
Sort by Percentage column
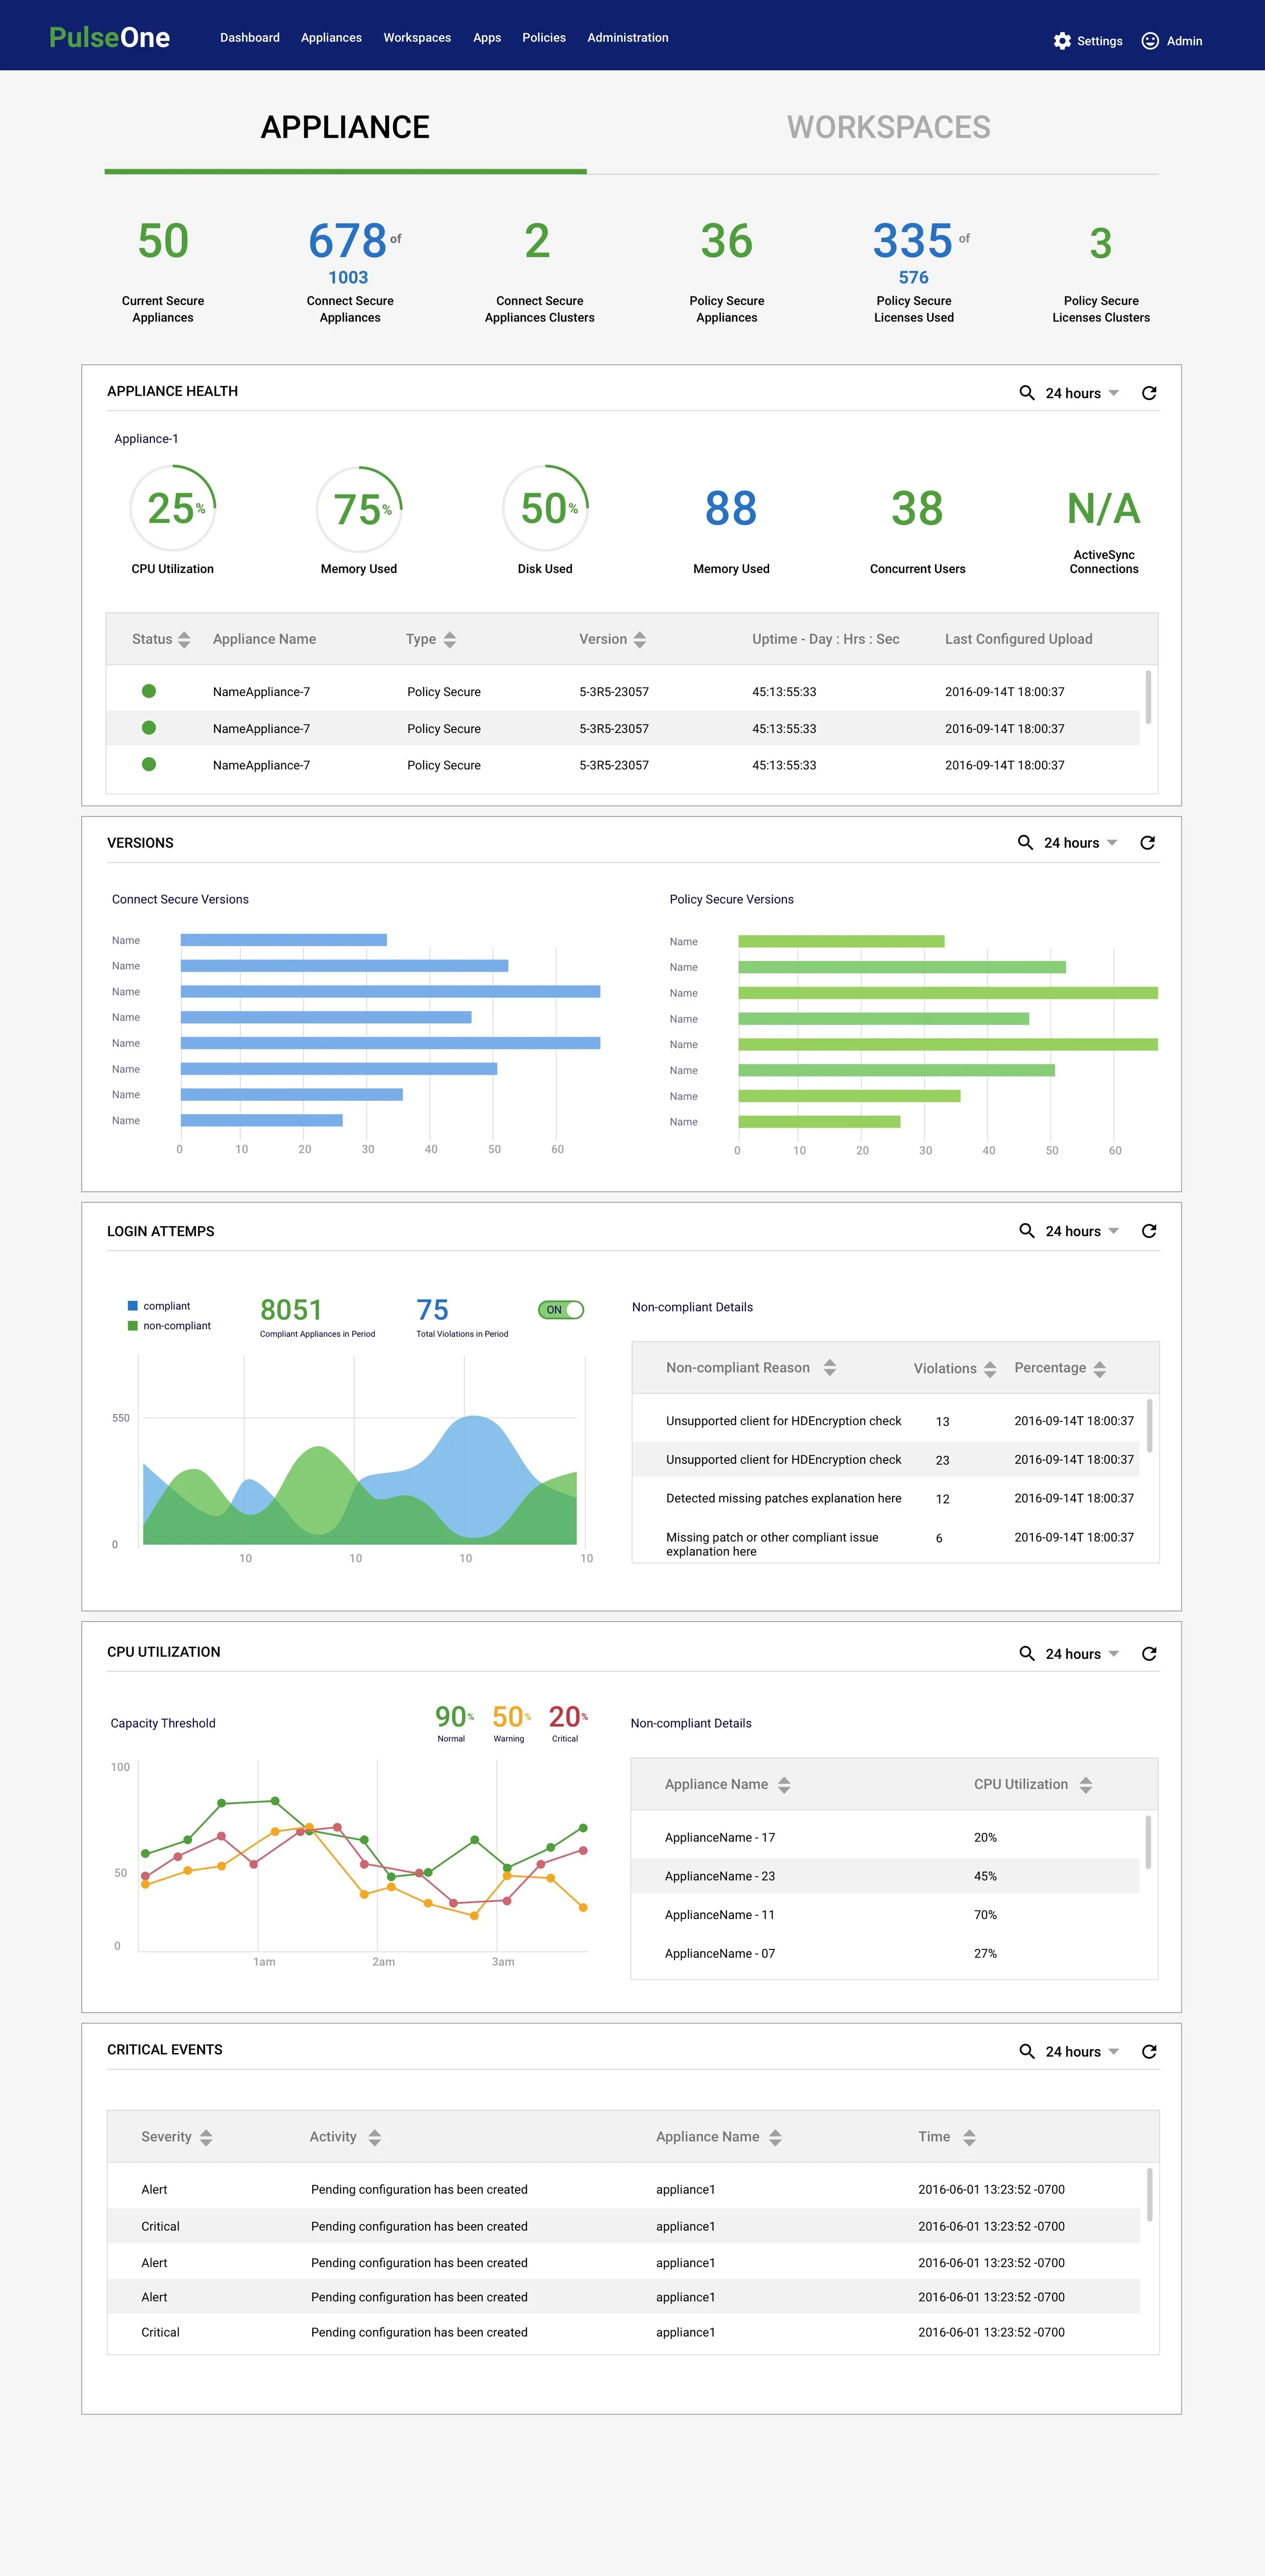pyautogui.click(x=1100, y=1369)
